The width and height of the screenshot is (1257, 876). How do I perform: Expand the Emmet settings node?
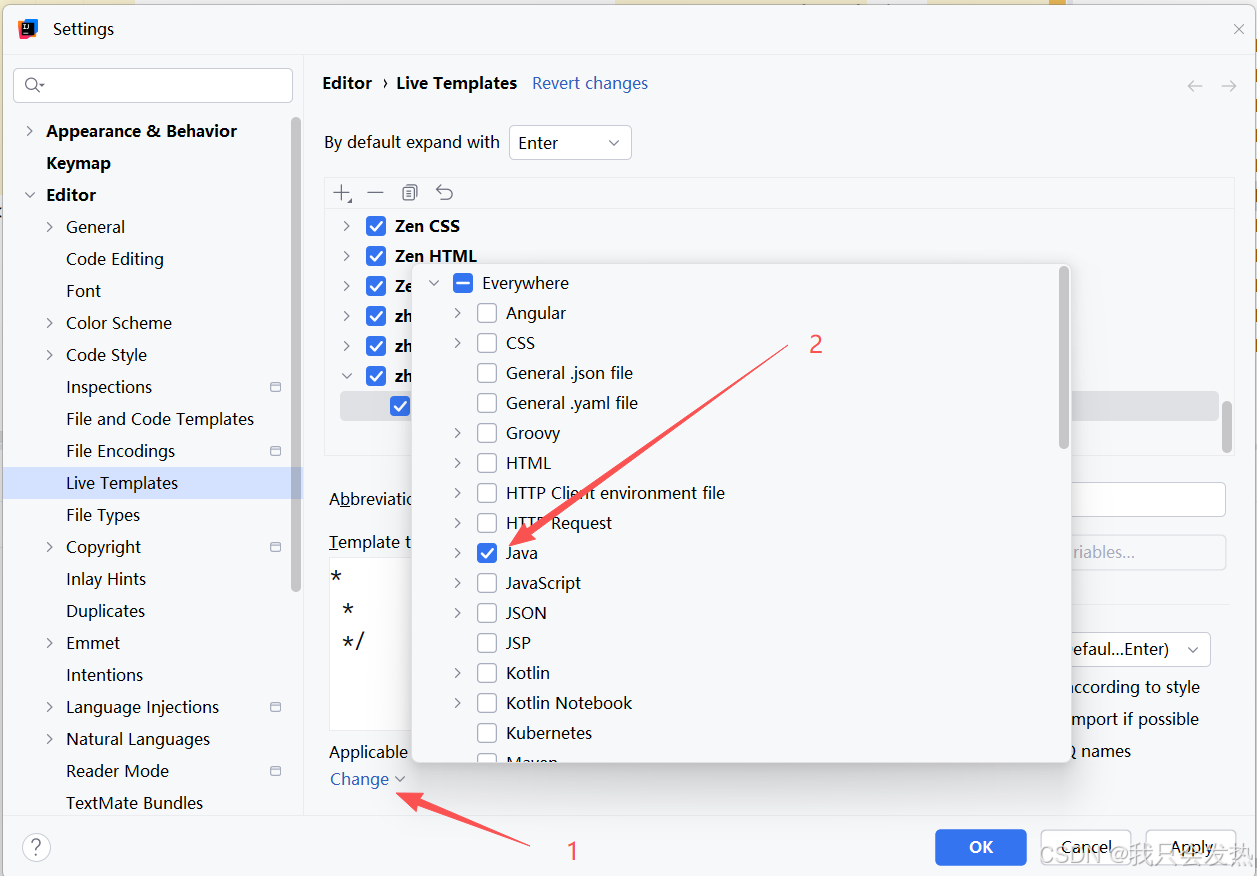click(50, 643)
